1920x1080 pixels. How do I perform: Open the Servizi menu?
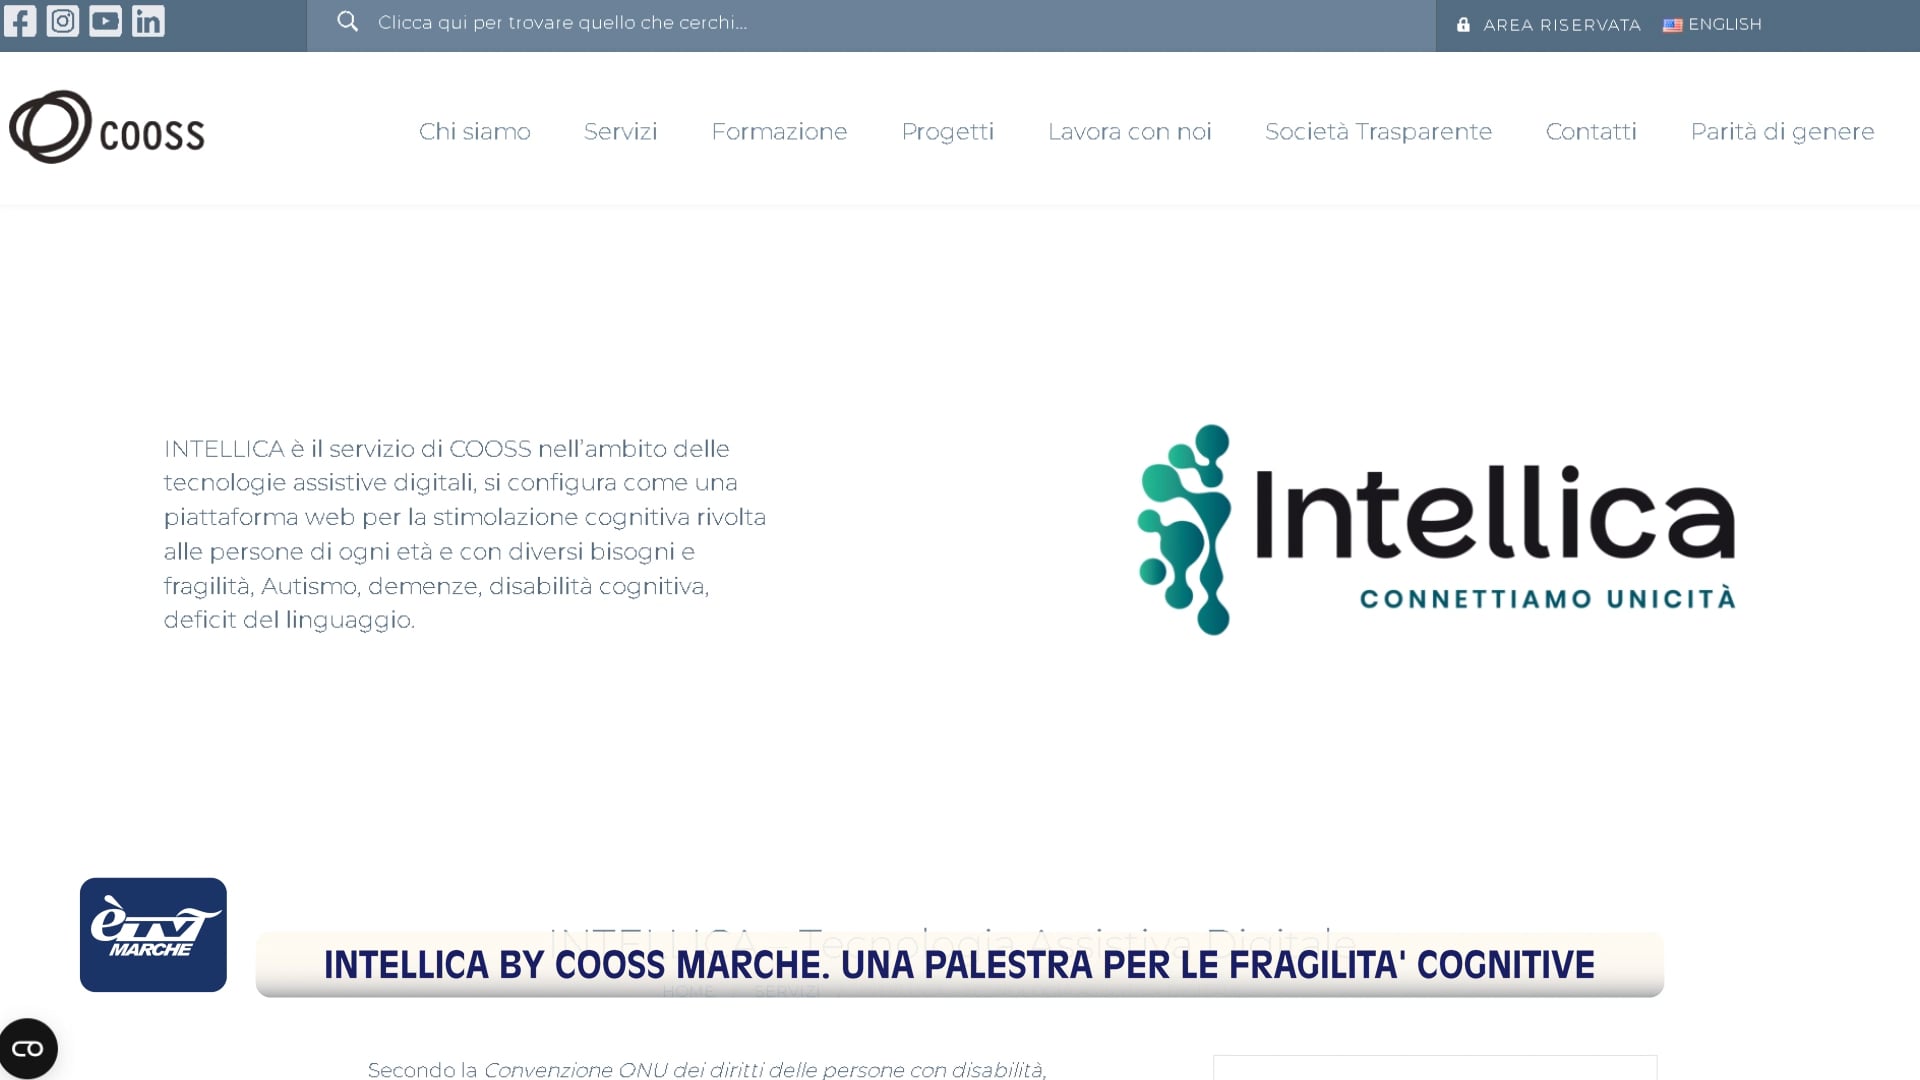[x=621, y=131]
